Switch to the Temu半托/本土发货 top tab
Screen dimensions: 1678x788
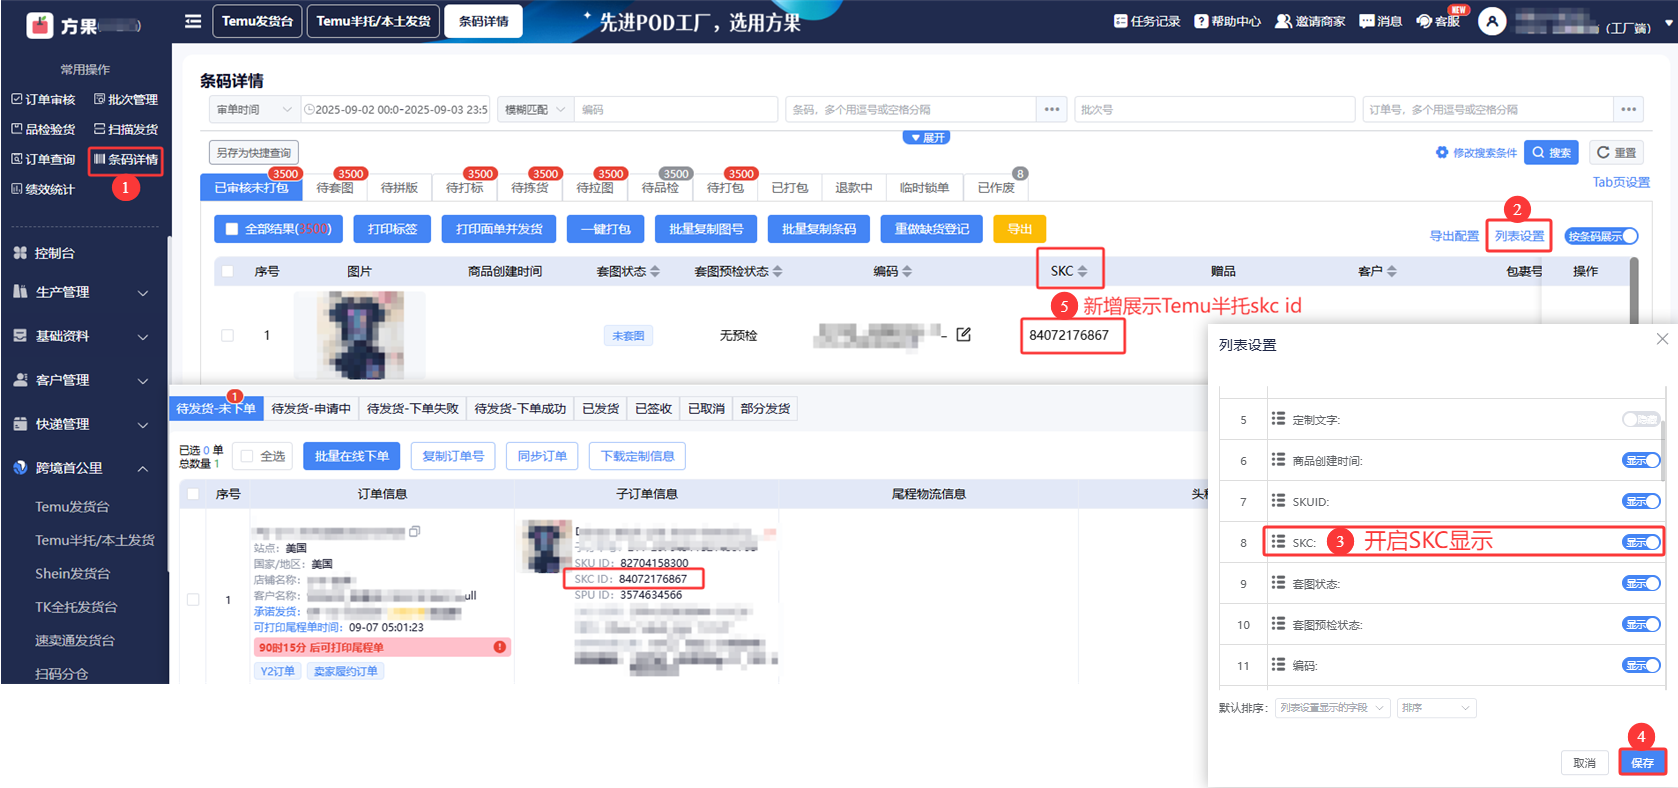click(x=373, y=21)
